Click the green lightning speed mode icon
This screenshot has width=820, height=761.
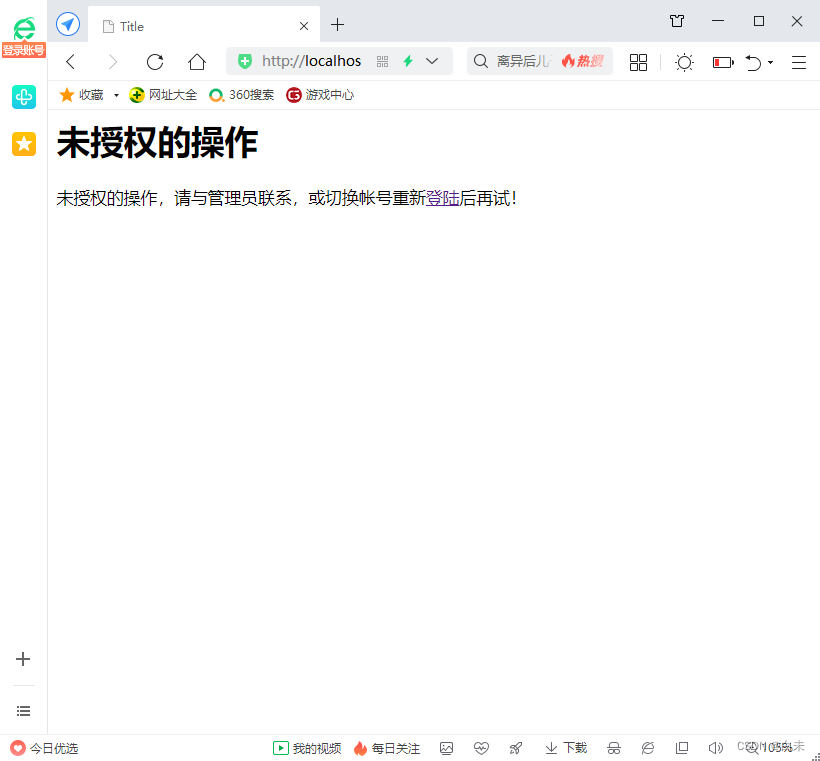click(x=408, y=61)
